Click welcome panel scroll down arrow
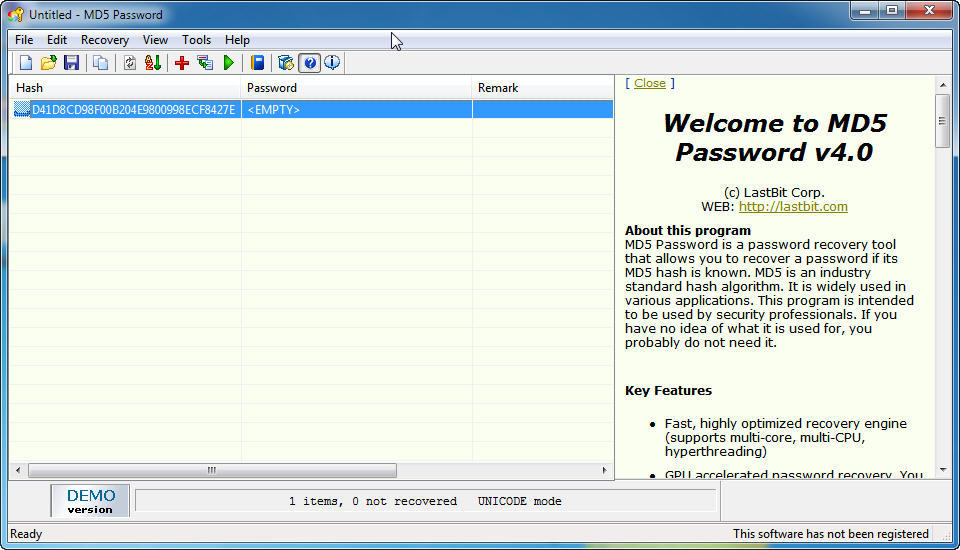 click(943, 470)
